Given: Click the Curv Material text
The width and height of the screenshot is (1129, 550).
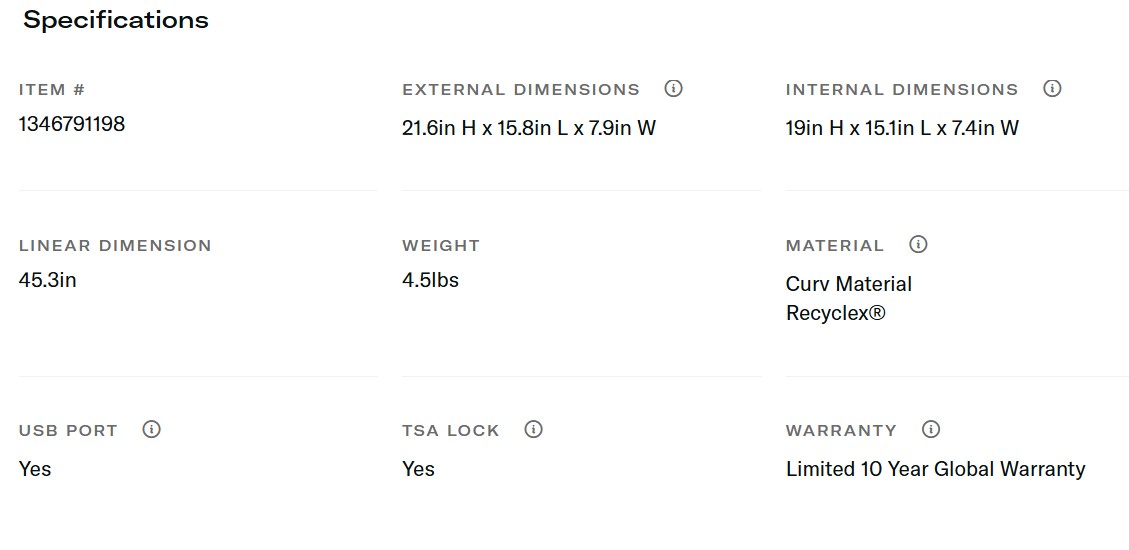Looking at the screenshot, I should tap(849, 284).
